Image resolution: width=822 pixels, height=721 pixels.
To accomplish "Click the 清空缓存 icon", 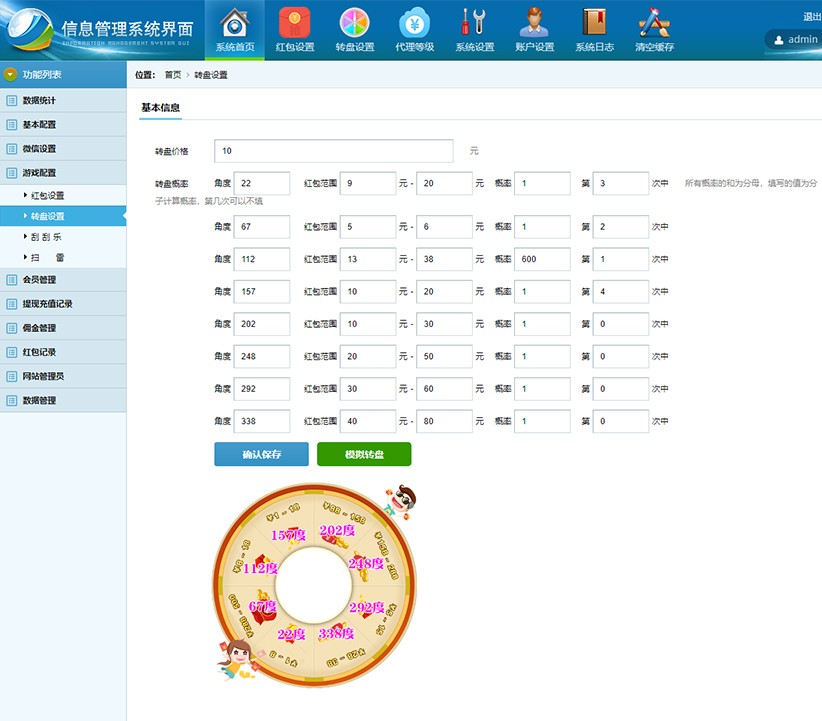I will [x=654, y=22].
